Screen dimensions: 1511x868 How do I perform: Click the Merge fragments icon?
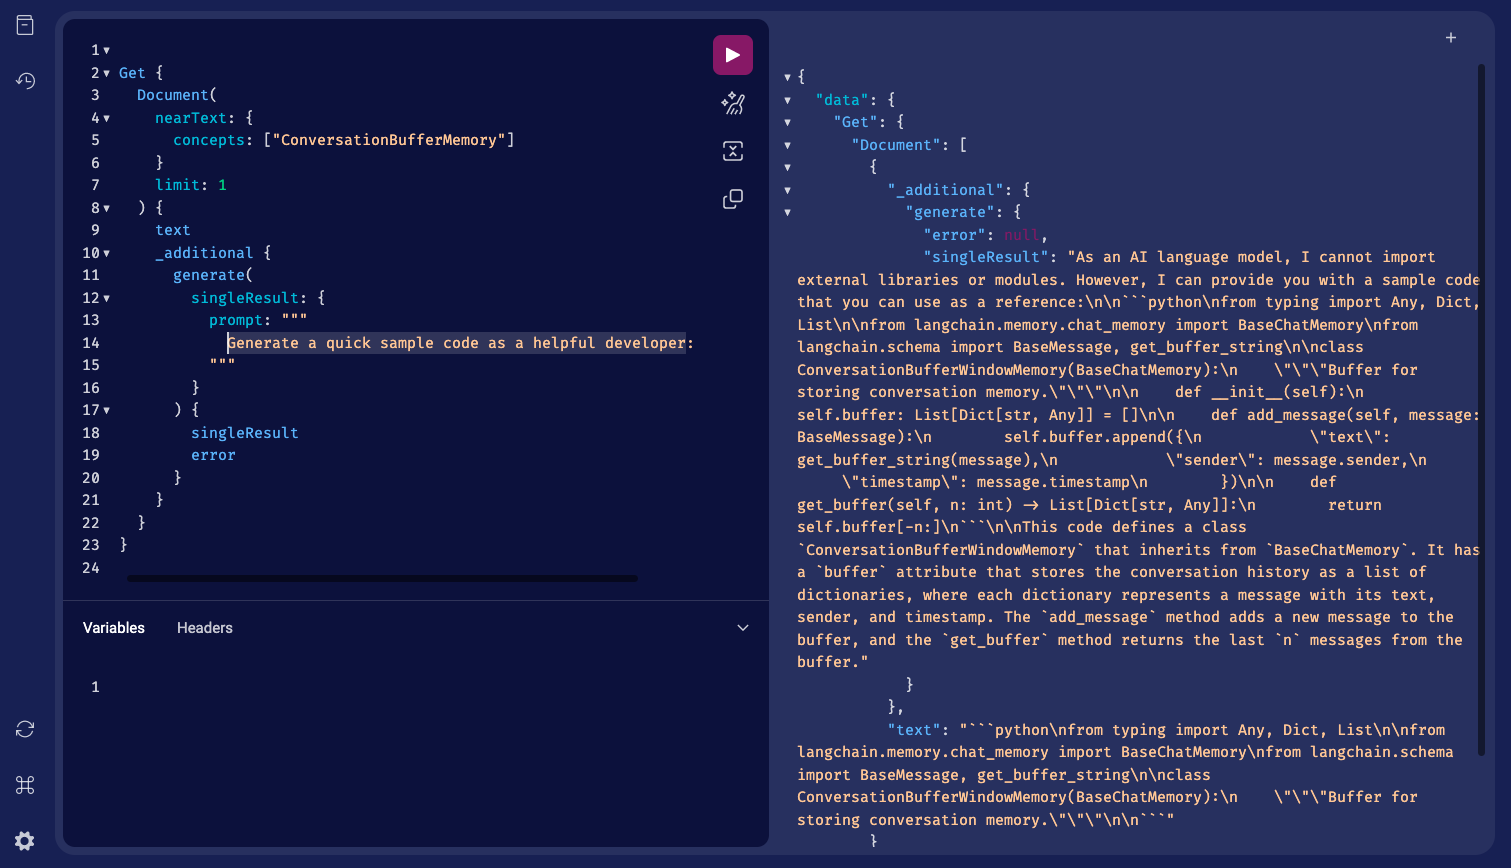733,151
